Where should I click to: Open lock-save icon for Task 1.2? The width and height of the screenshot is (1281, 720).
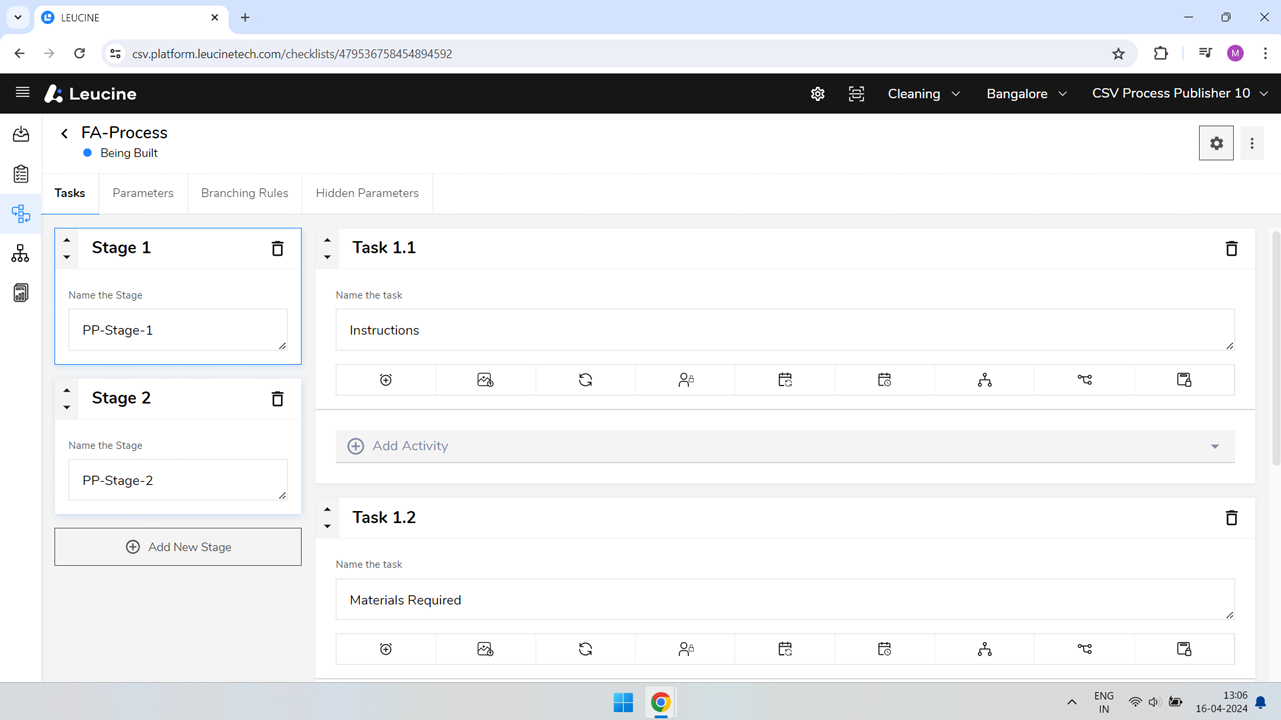(1184, 649)
